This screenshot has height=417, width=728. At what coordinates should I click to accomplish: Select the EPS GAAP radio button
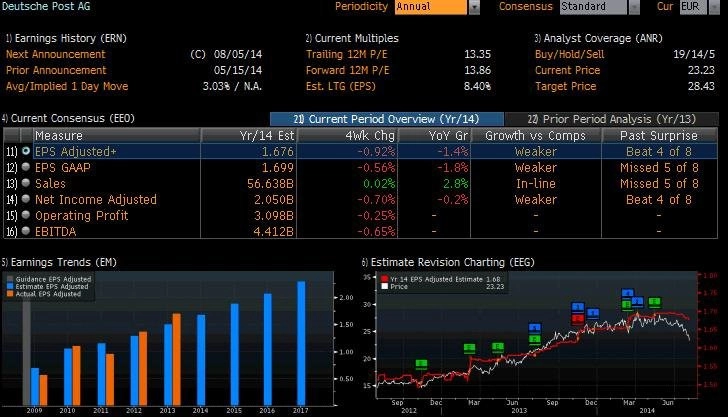[x=26, y=167]
